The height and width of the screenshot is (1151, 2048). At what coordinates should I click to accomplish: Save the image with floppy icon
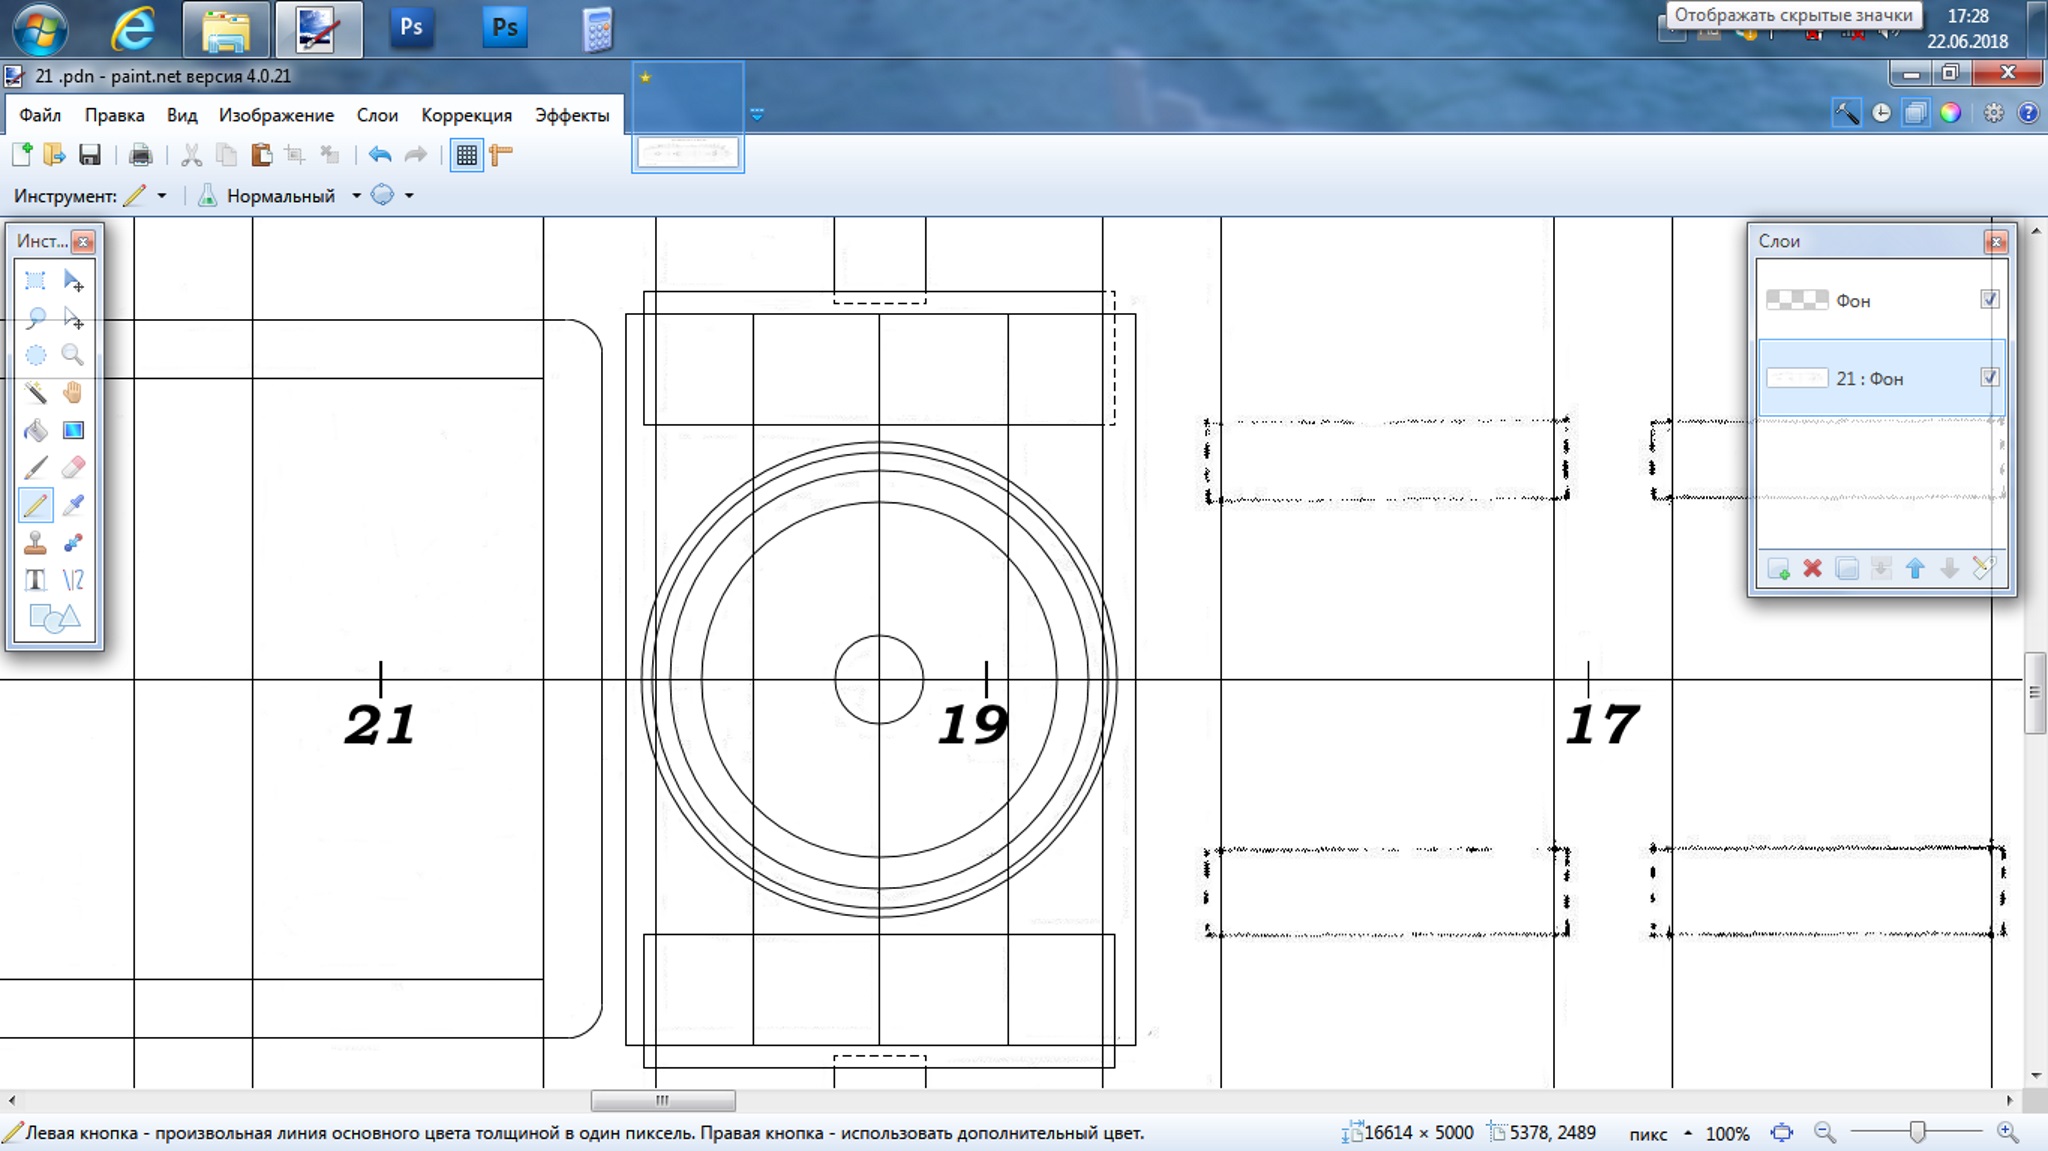coord(90,155)
